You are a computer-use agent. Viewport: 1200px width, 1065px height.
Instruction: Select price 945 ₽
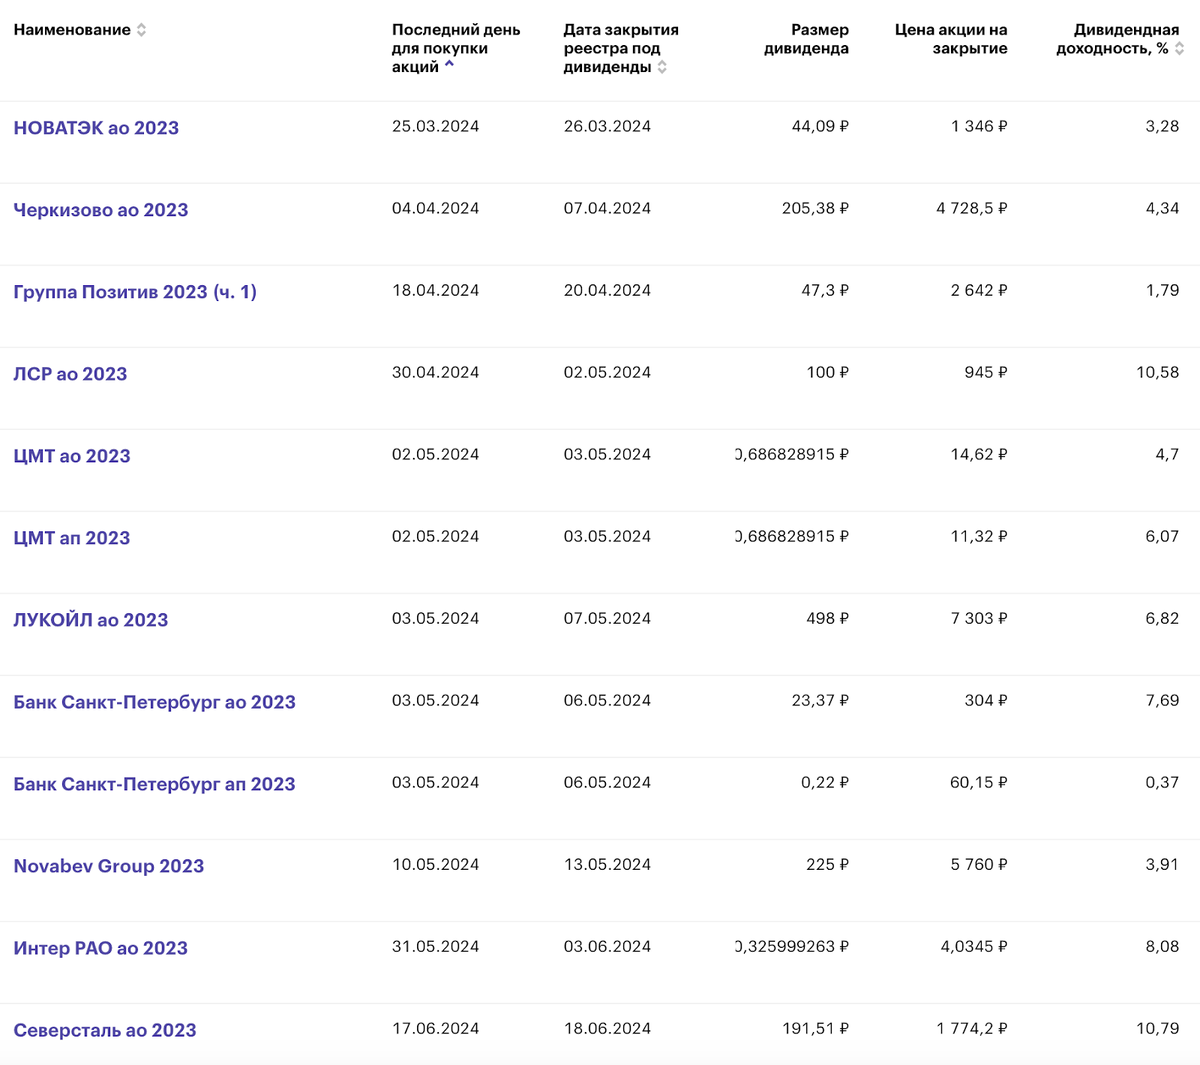coord(986,372)
